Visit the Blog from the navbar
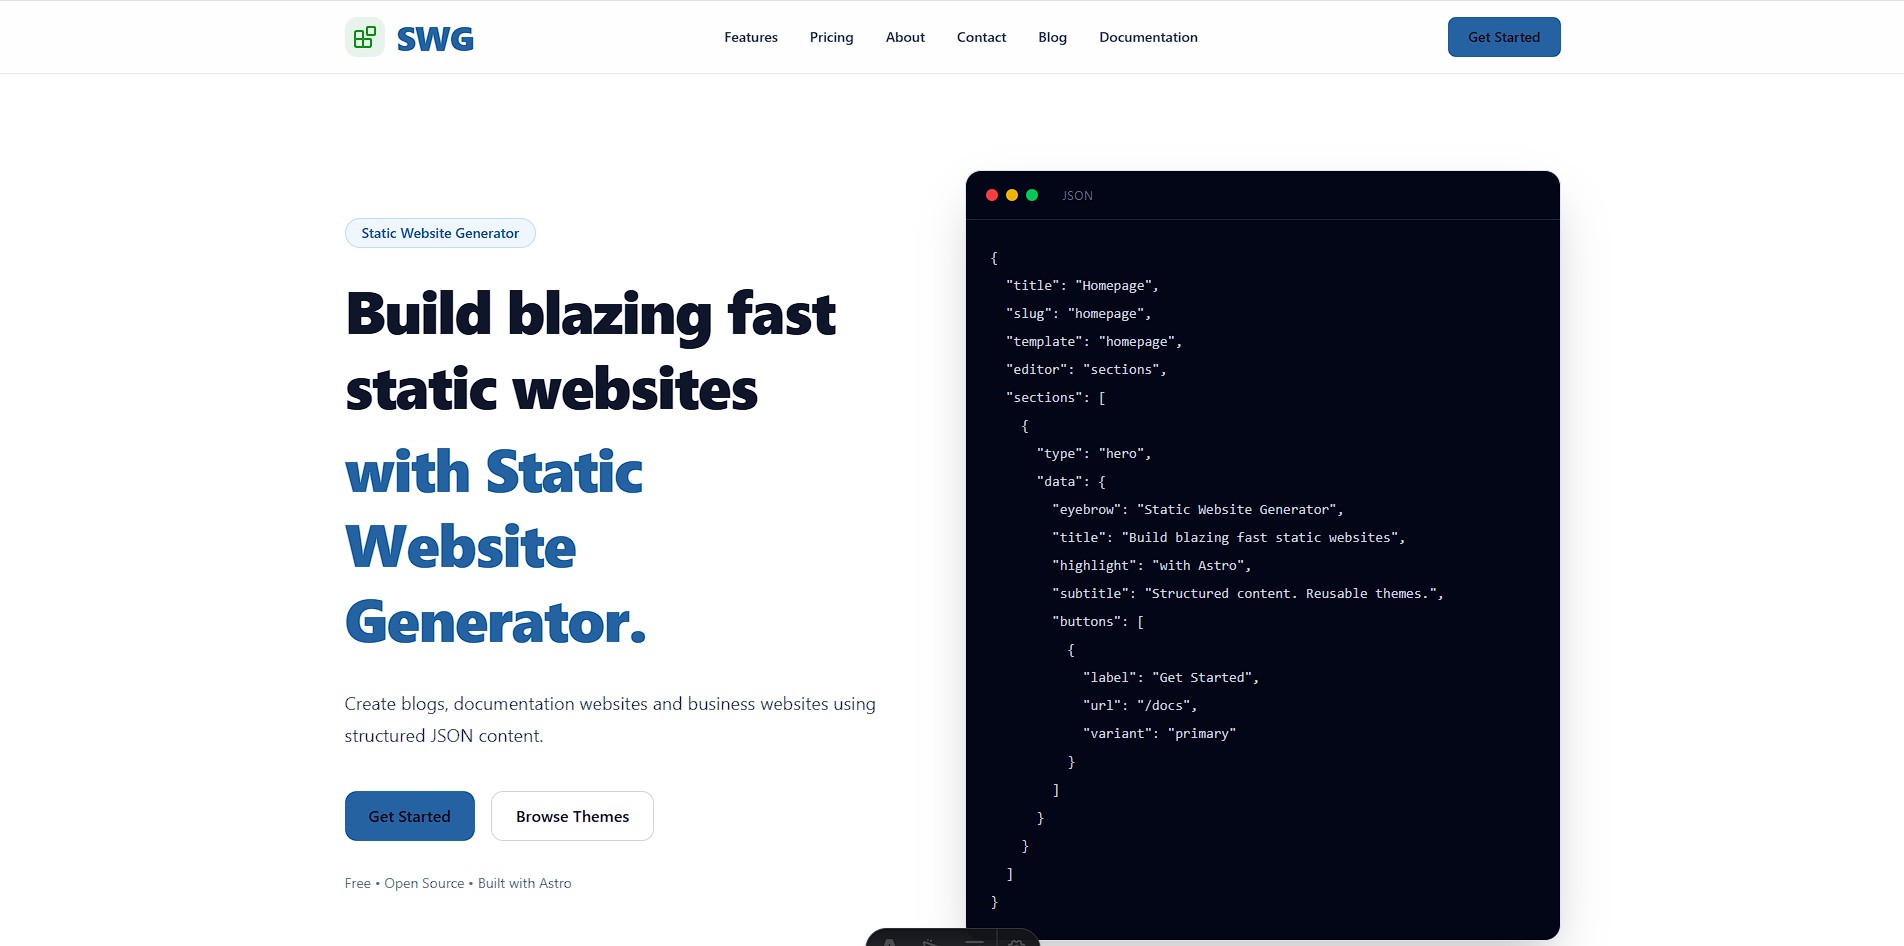1904x946 pixels. click(1053, 37)
